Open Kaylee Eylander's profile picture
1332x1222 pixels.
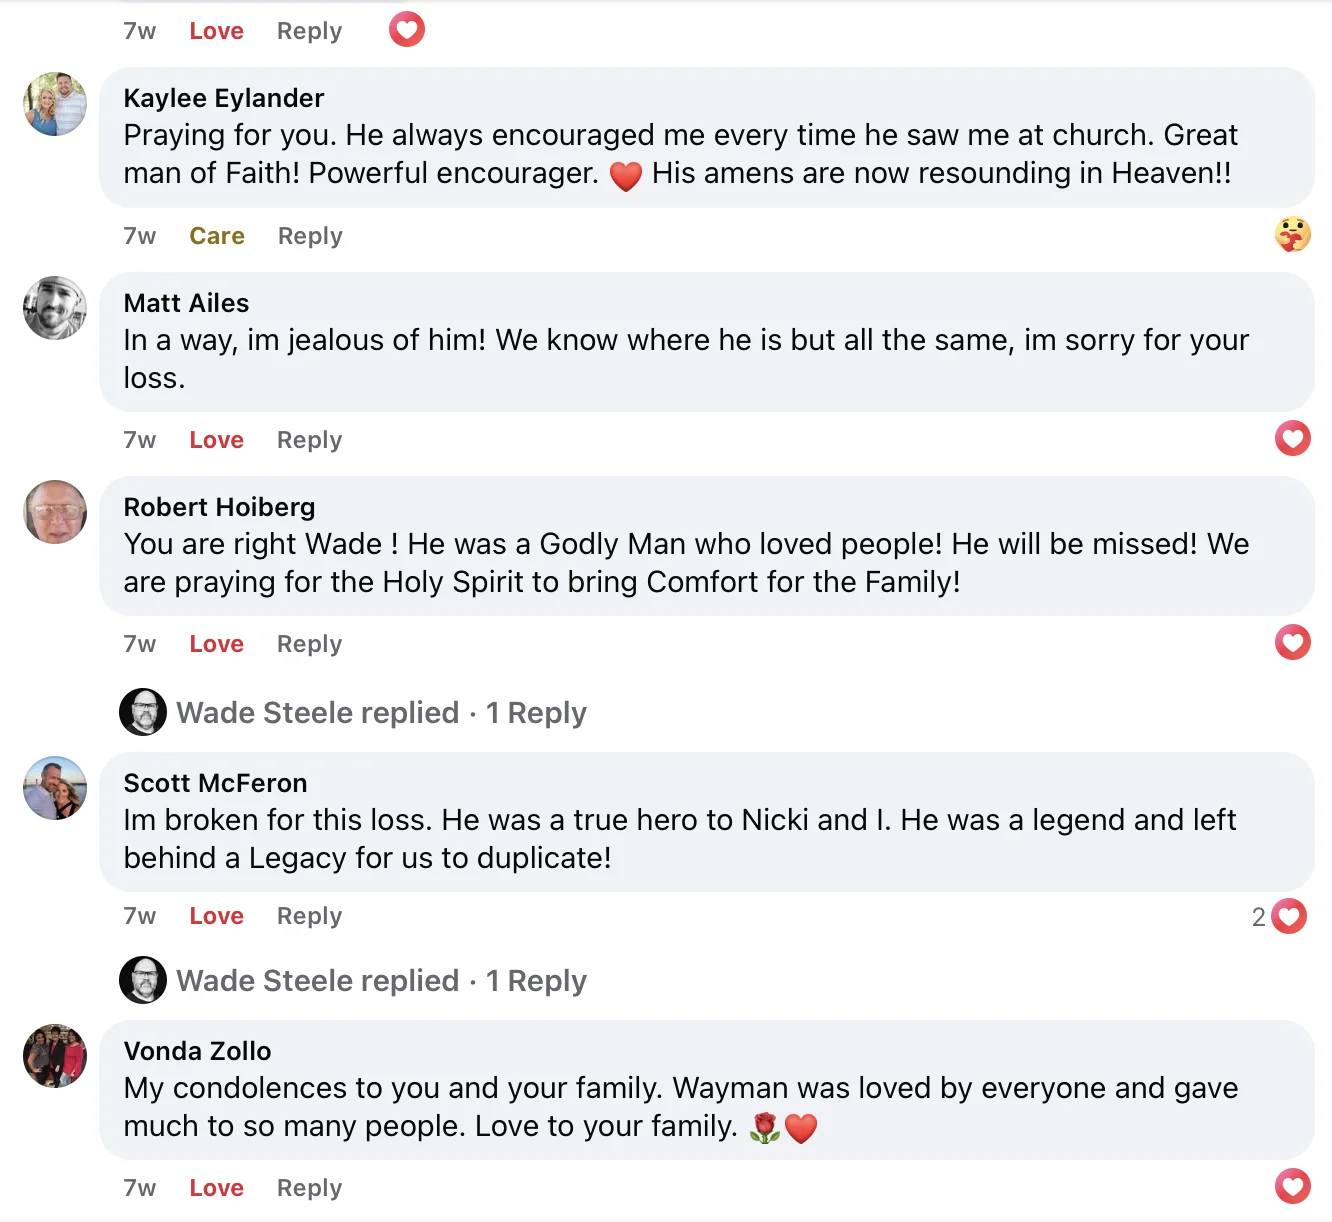point(55,104)
